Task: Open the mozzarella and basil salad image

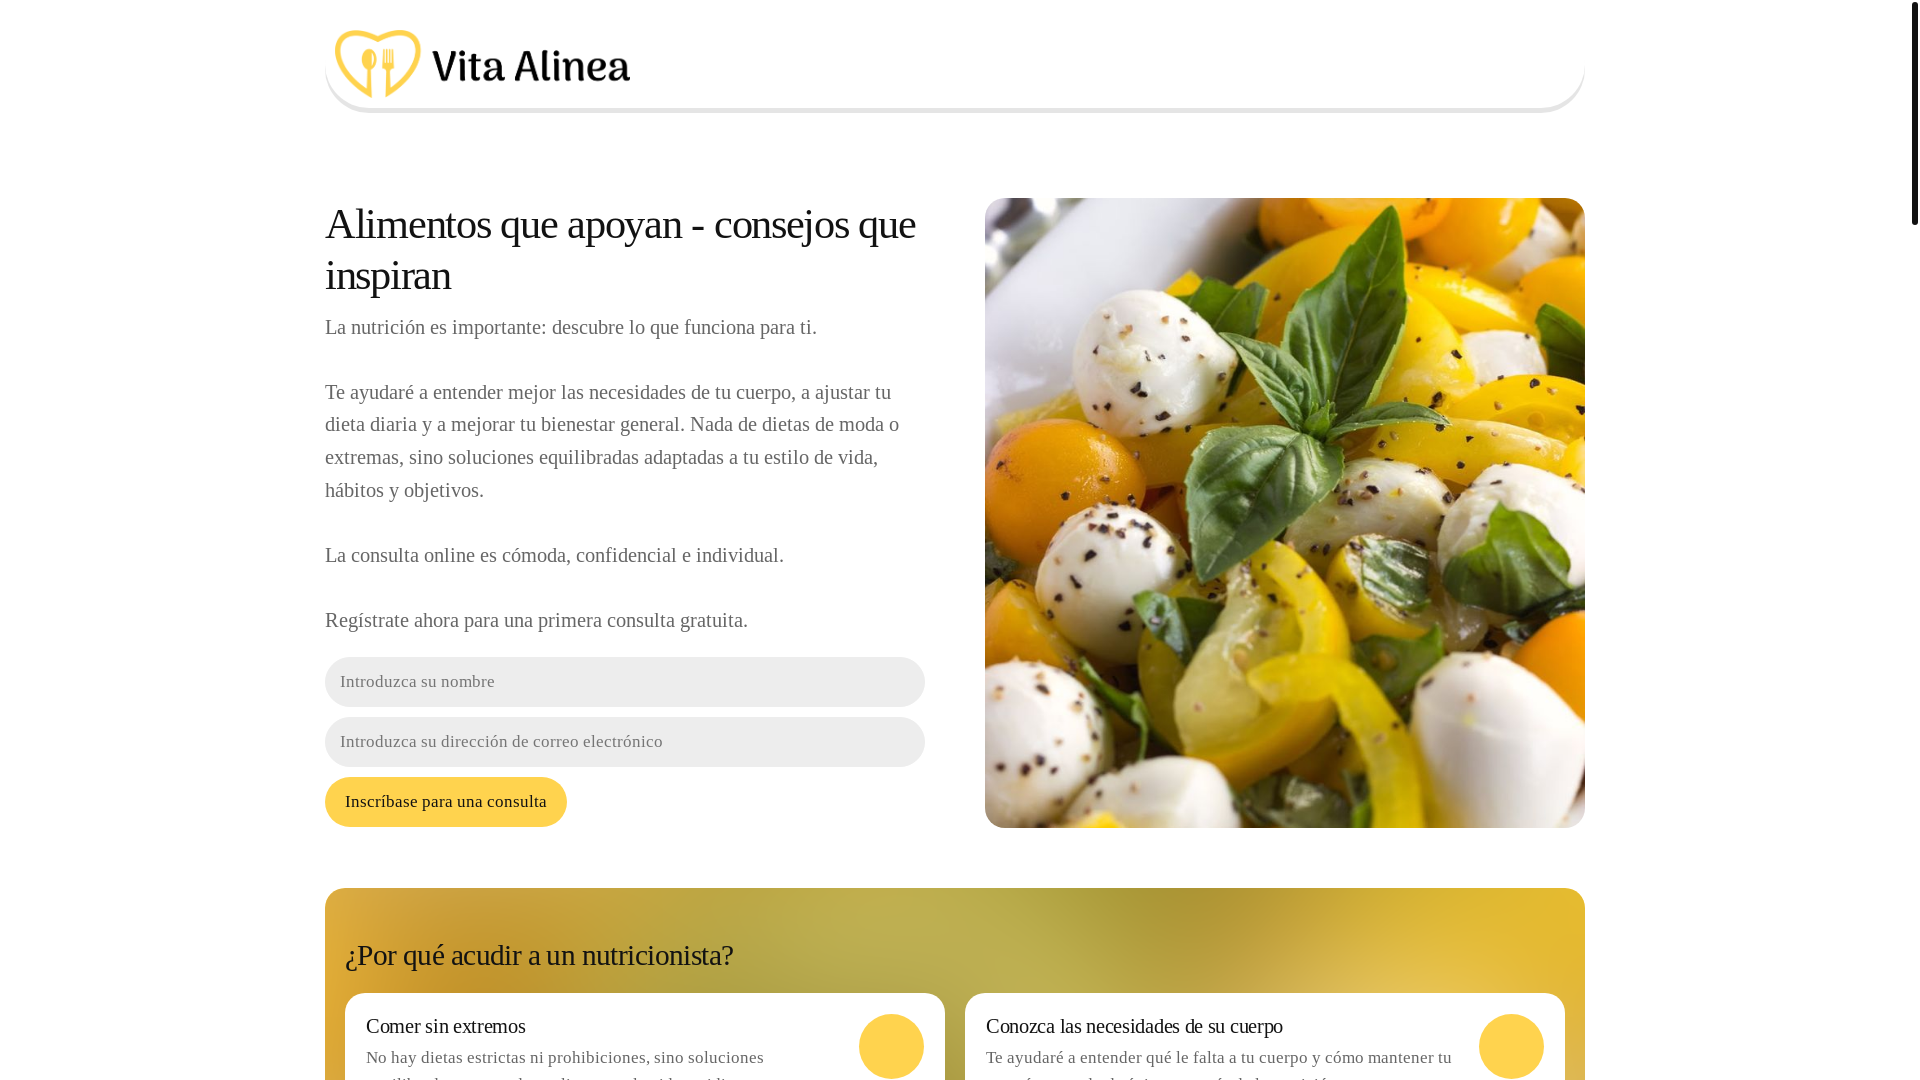Action: (1284, 513)
